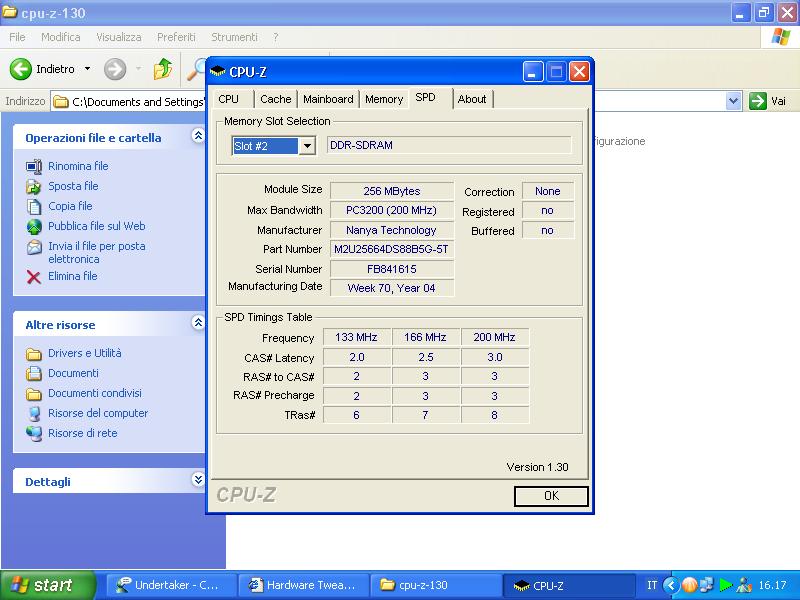
Task: Click Sposta file link
Action: pyautogui.click(x=73, y=186)
